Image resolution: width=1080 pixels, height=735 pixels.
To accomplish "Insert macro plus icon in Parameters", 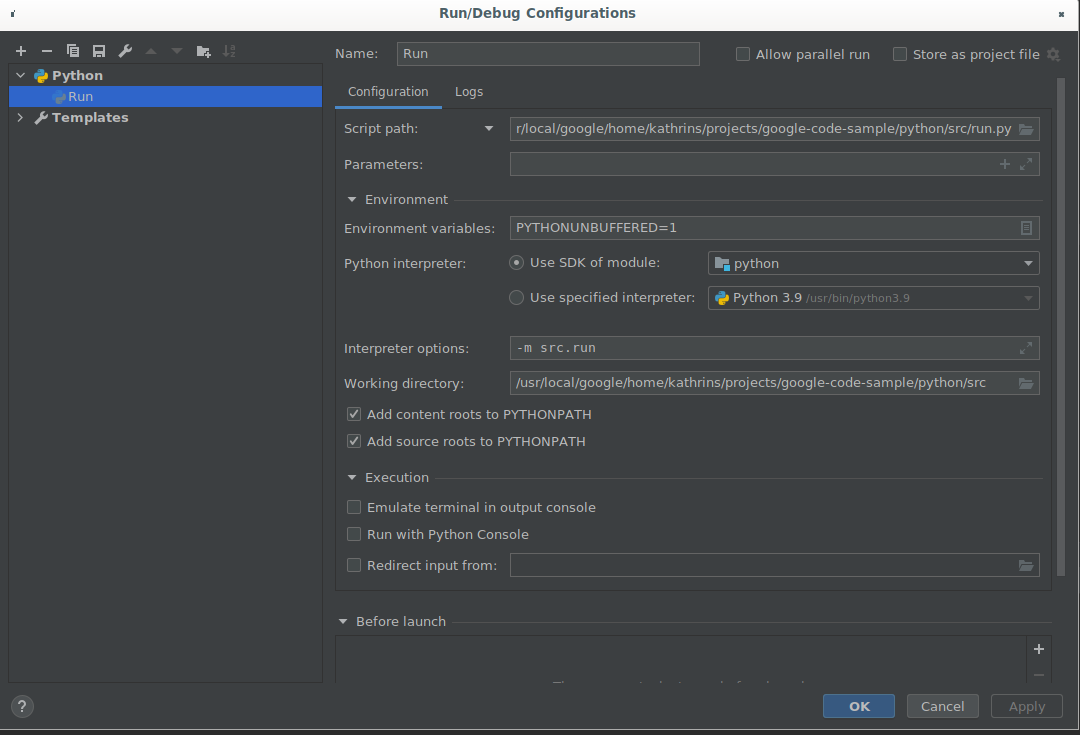I will tap(1005, 164).
